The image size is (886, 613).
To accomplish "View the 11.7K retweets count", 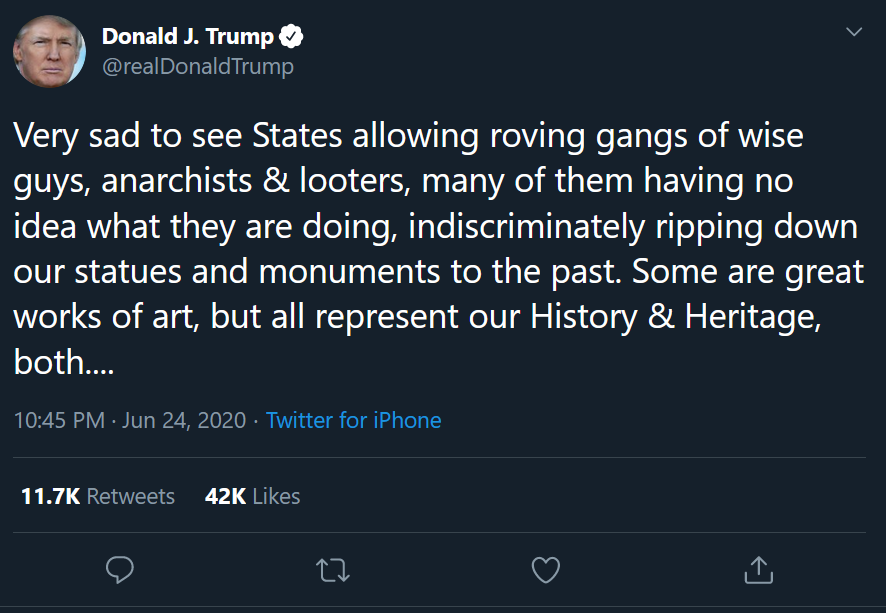I will 50,496.
